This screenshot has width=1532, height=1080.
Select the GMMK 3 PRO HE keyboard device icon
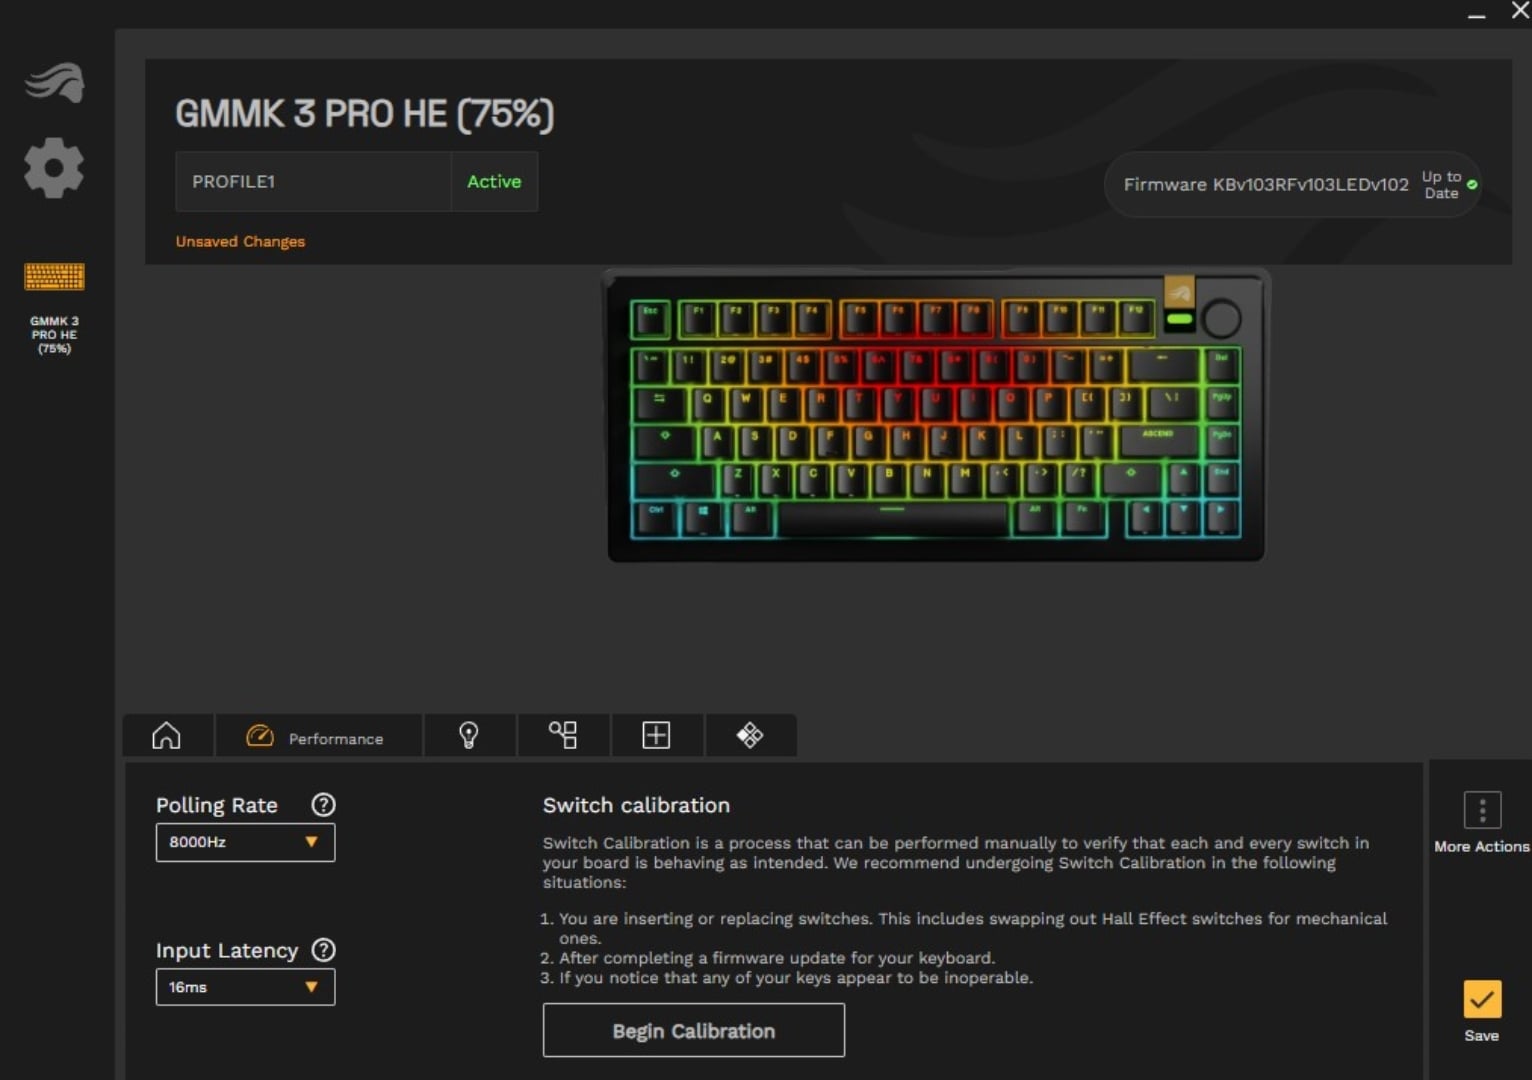(x=54, y=277)
